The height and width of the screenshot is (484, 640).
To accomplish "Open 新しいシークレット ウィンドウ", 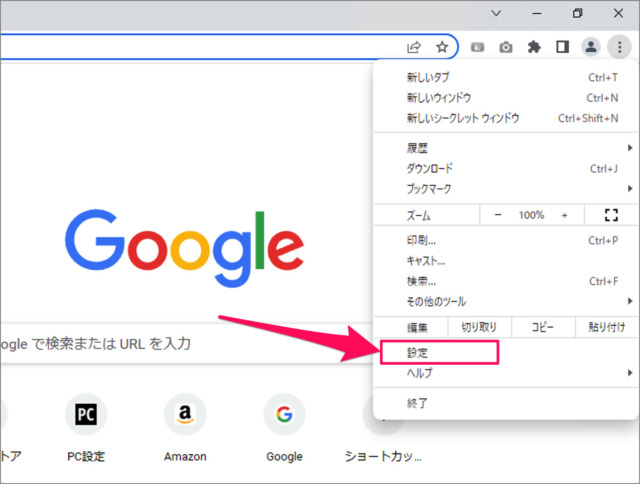I will coord(506,118).
